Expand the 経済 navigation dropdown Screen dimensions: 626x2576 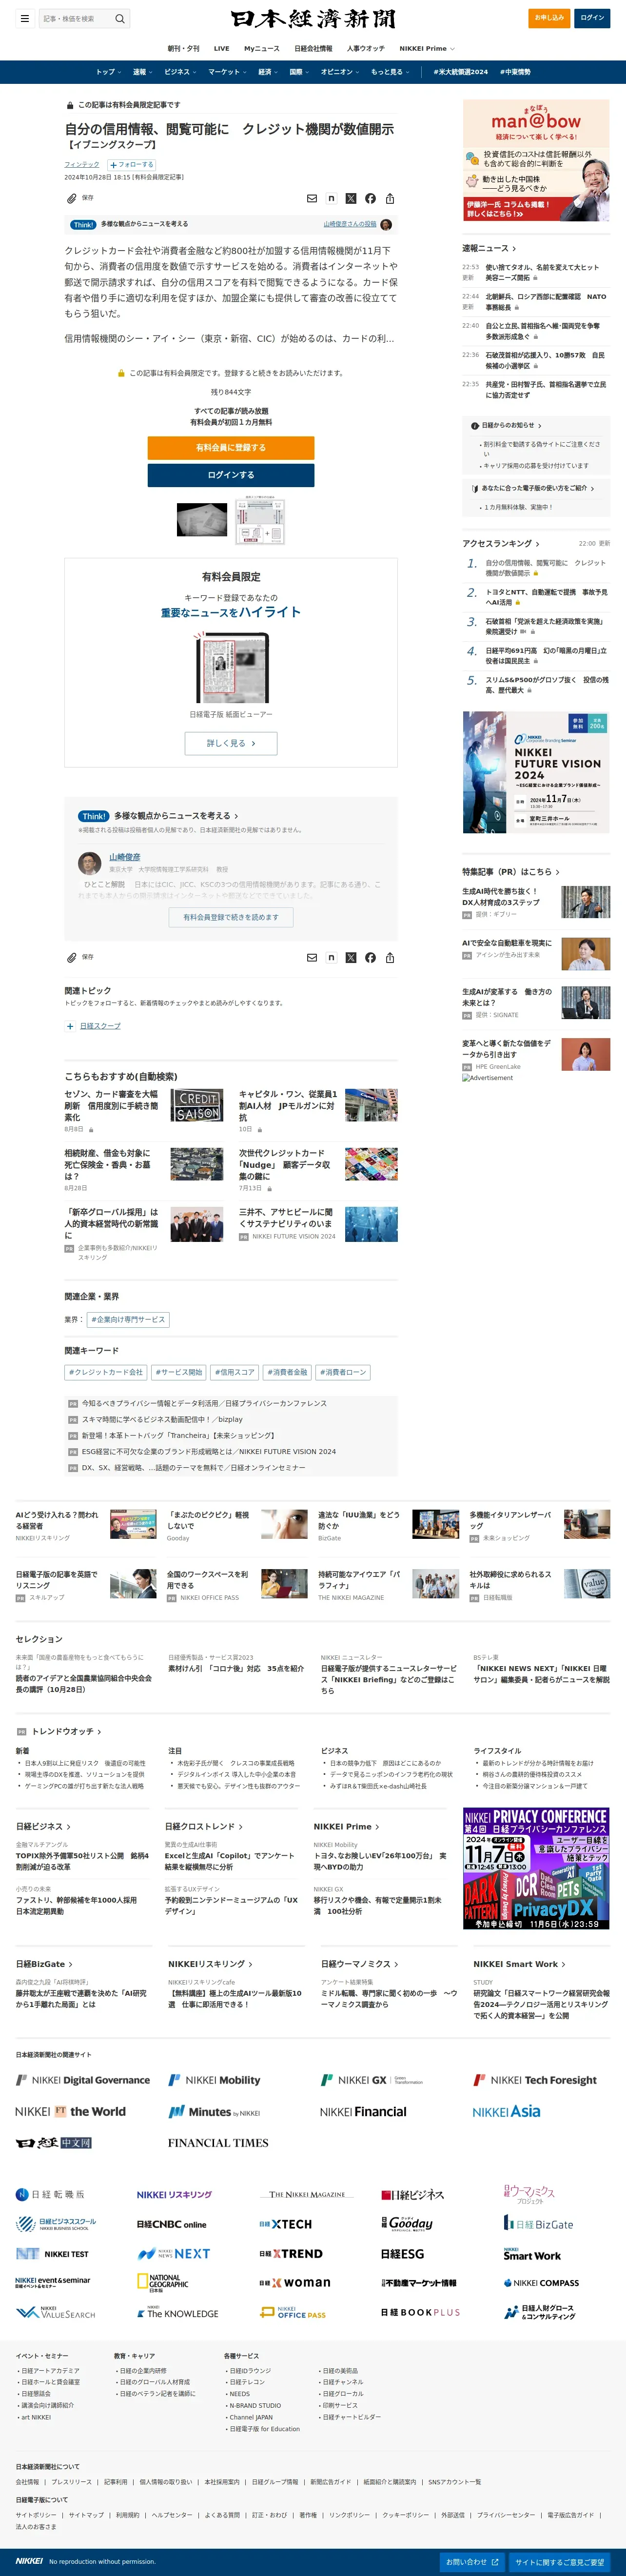click(268, 72)
